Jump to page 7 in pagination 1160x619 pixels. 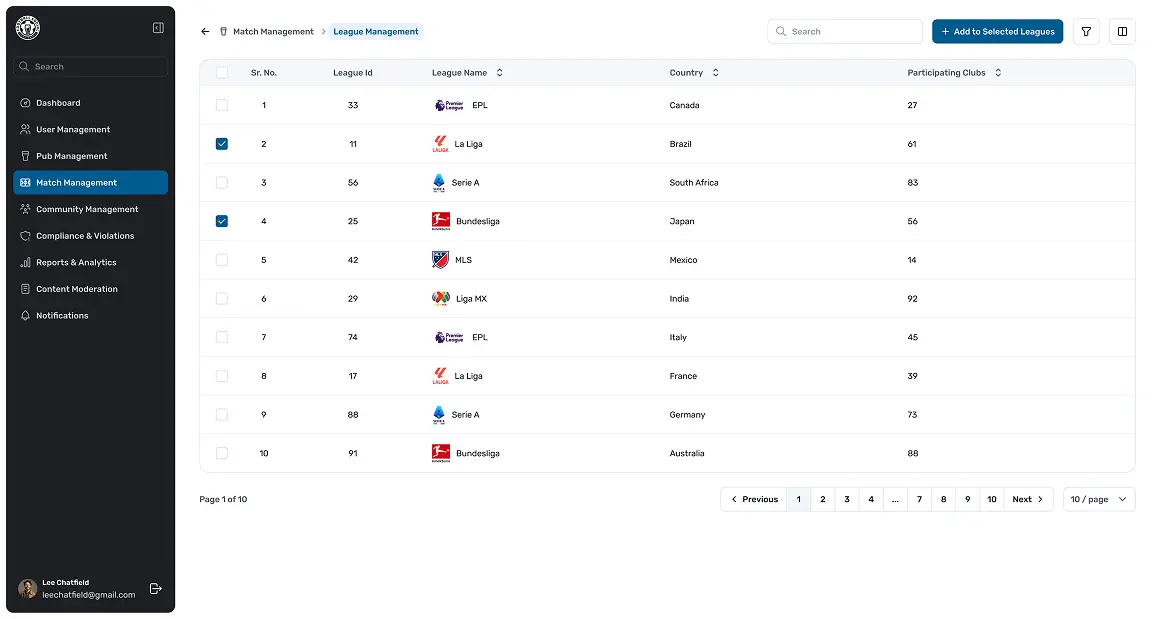[x=919, y=499]
